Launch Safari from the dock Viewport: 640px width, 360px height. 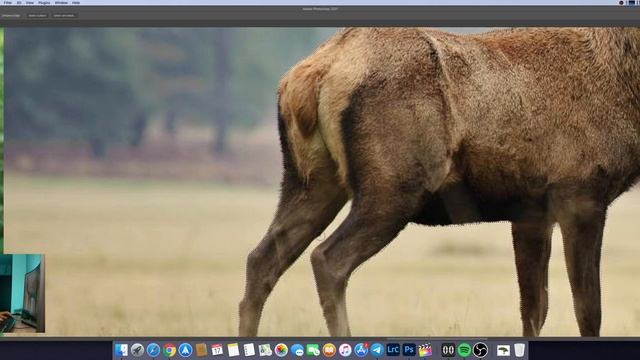click(153, 350)
